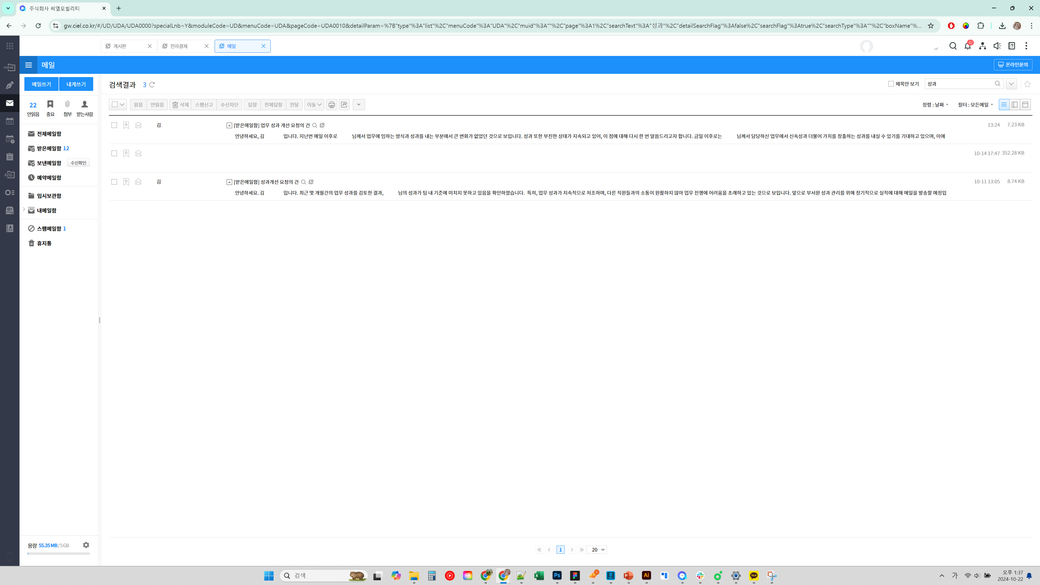Click the notification bell icon
Viewport: 1040px width, 585px height.
[x=968, y=46]
